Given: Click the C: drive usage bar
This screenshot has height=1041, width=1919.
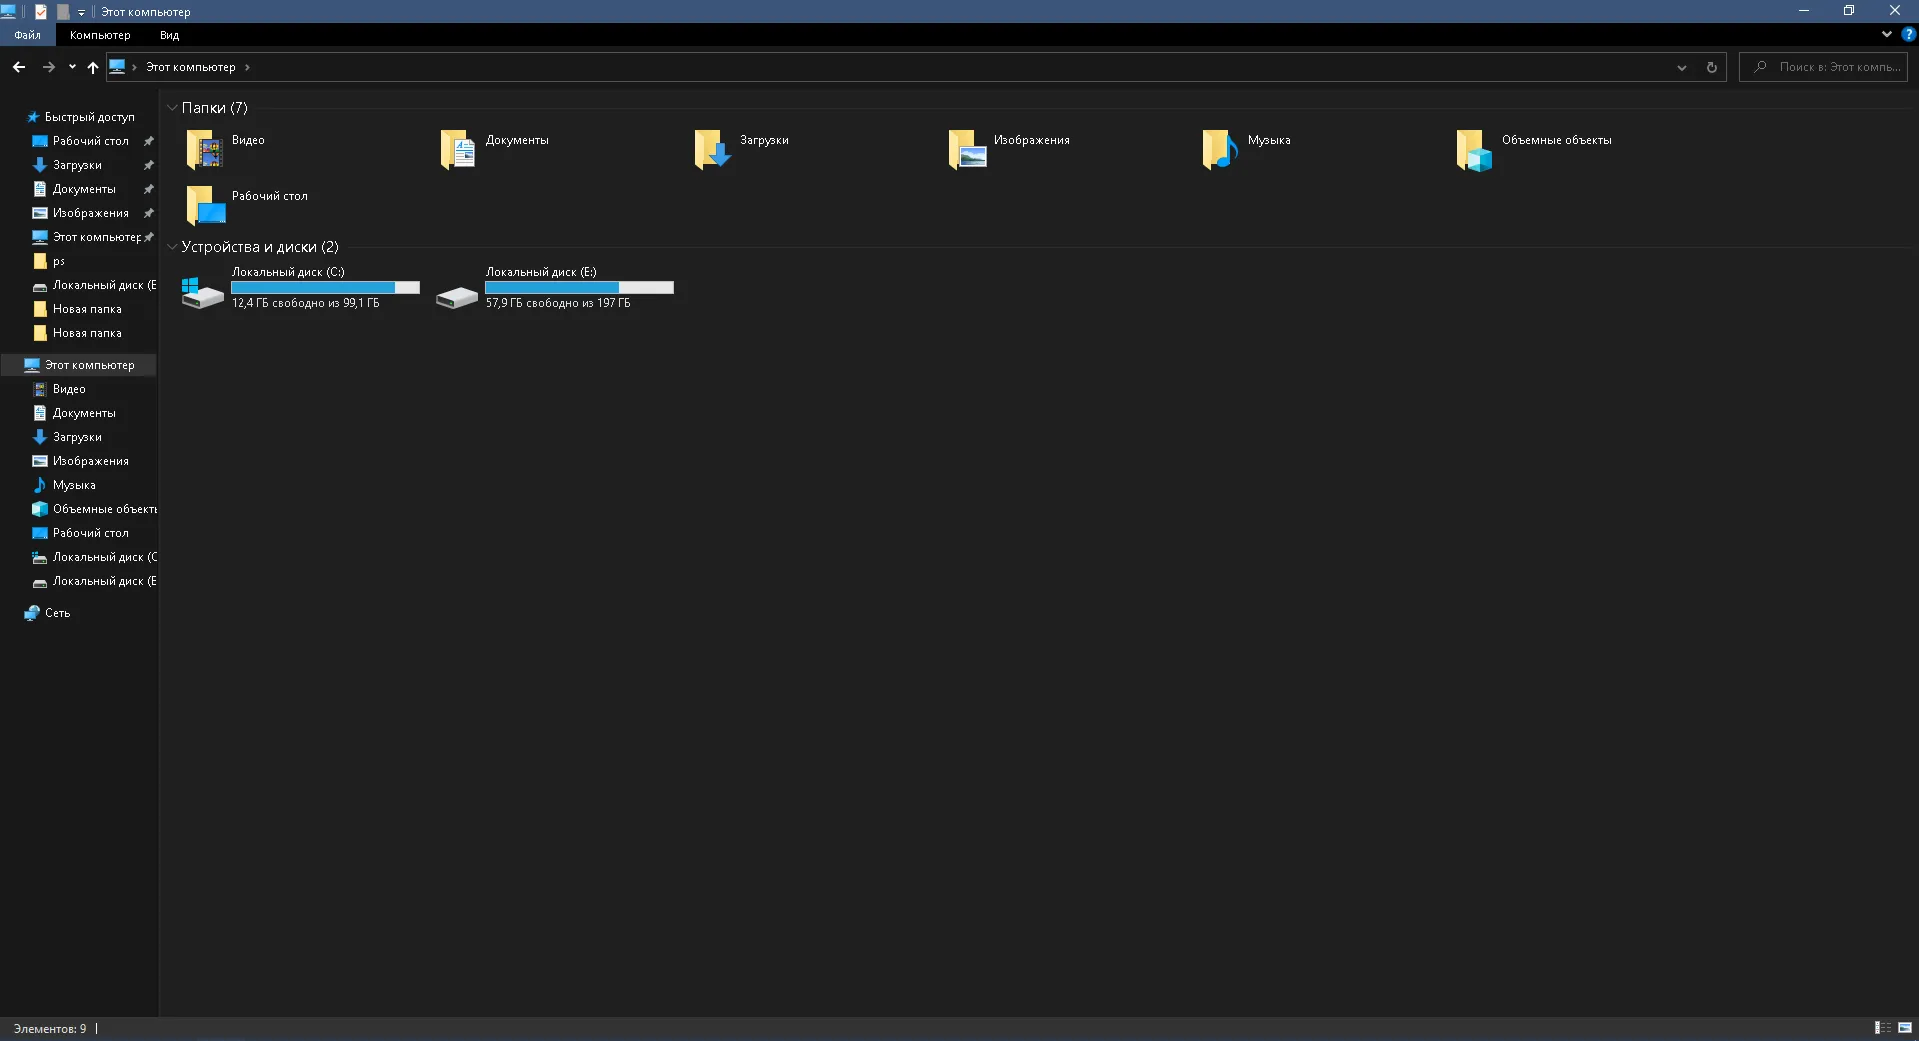Looking at the screenshot, I should (x=326, y=288).
